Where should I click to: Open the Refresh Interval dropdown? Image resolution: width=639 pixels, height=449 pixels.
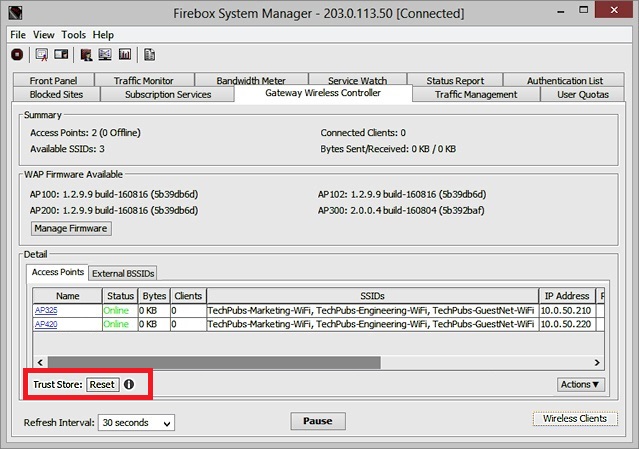[136, 423]
